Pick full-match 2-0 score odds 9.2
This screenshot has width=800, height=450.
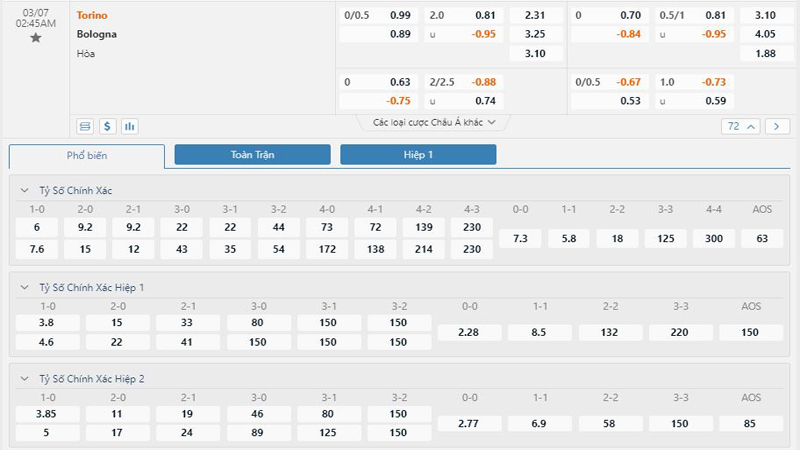click(x=85, y=227)
